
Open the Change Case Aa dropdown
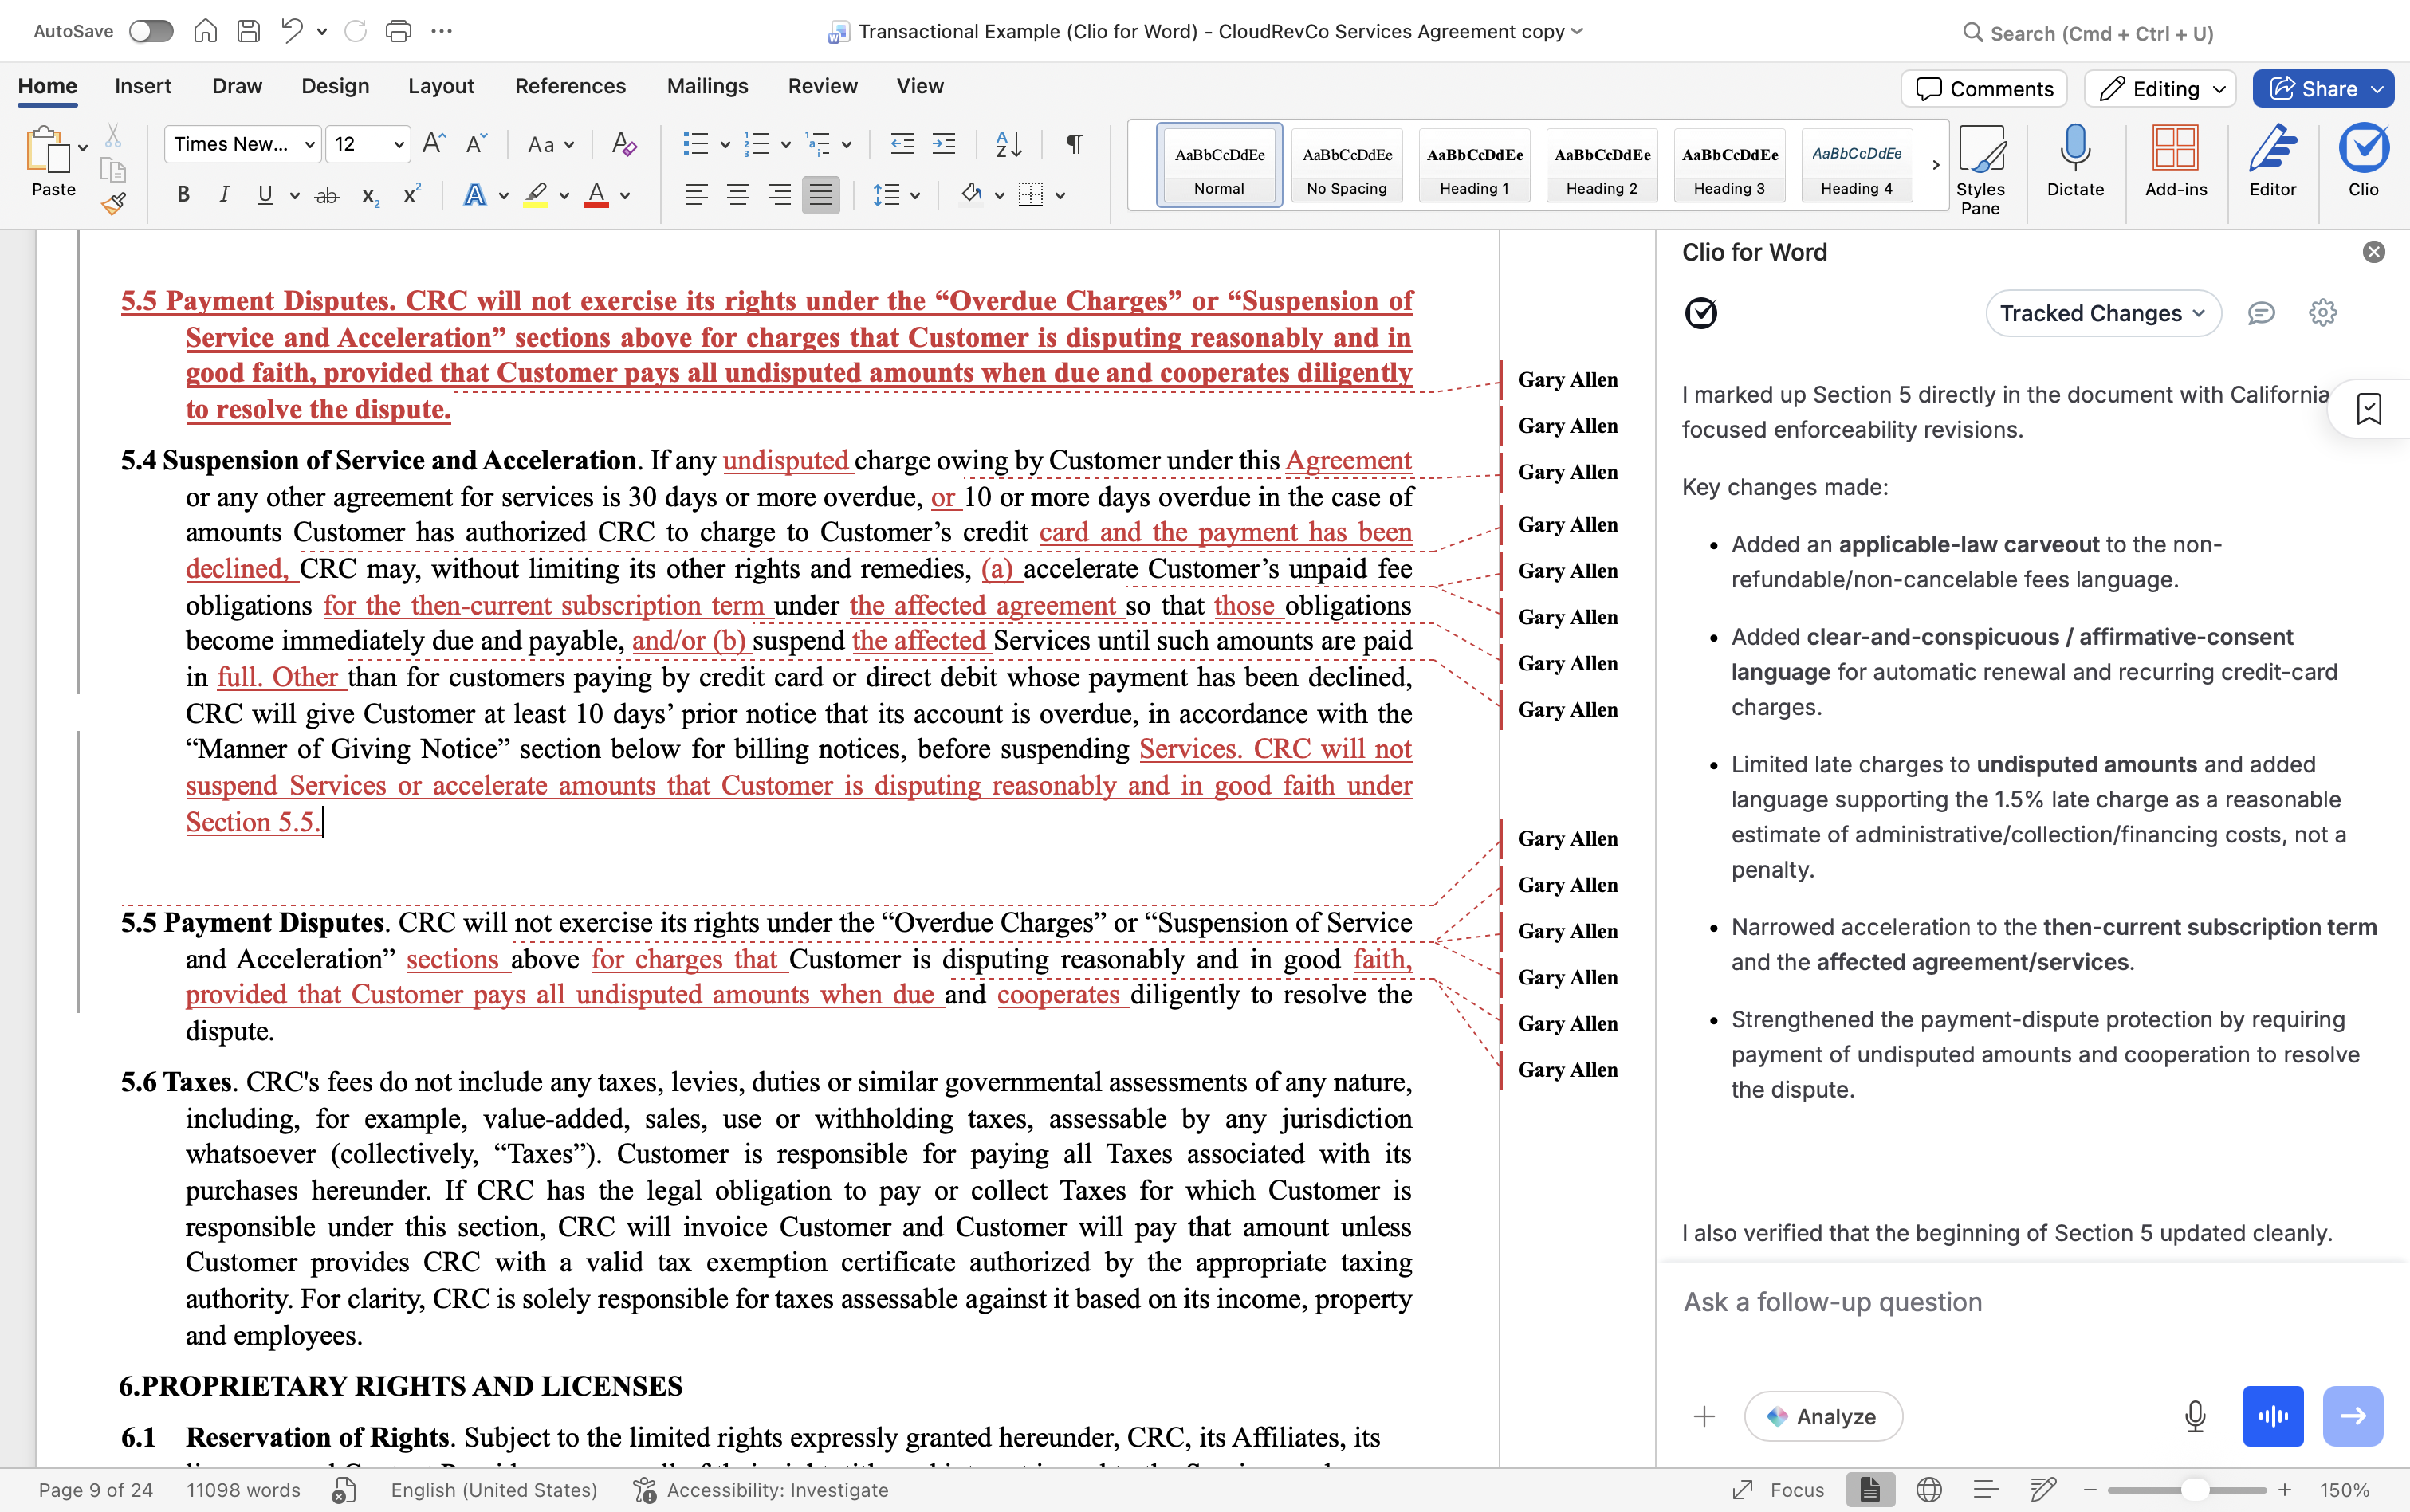(550, 144)
